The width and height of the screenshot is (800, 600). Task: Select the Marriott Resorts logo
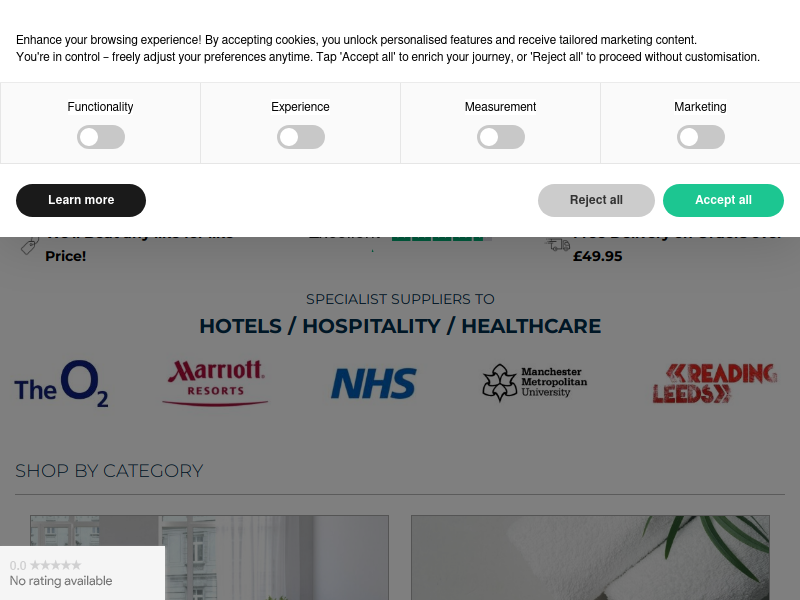click(x=216, y=383)
